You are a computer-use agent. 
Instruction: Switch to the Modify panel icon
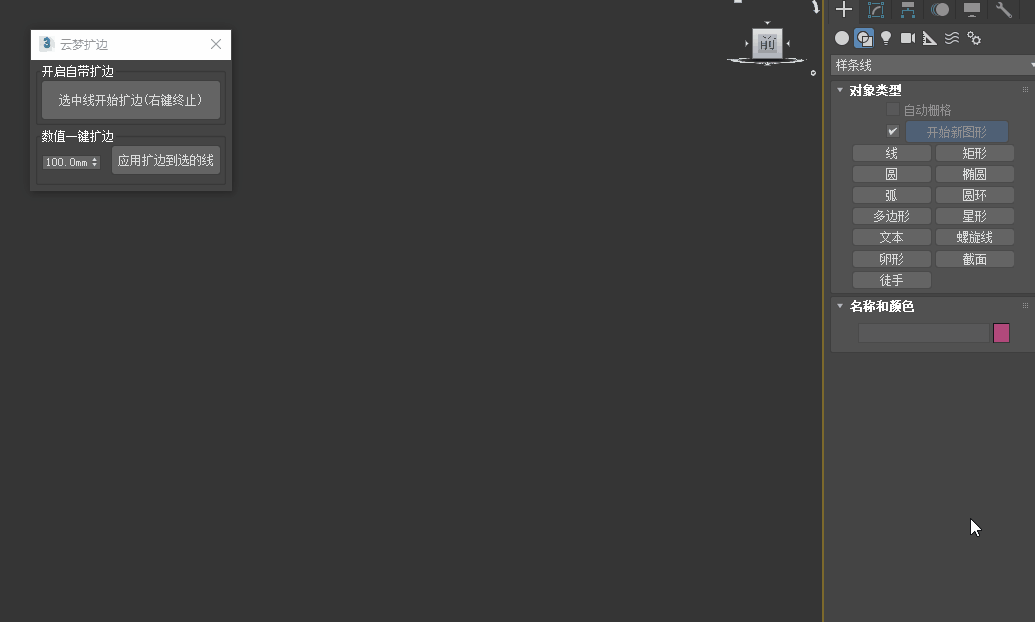(876, 9)
